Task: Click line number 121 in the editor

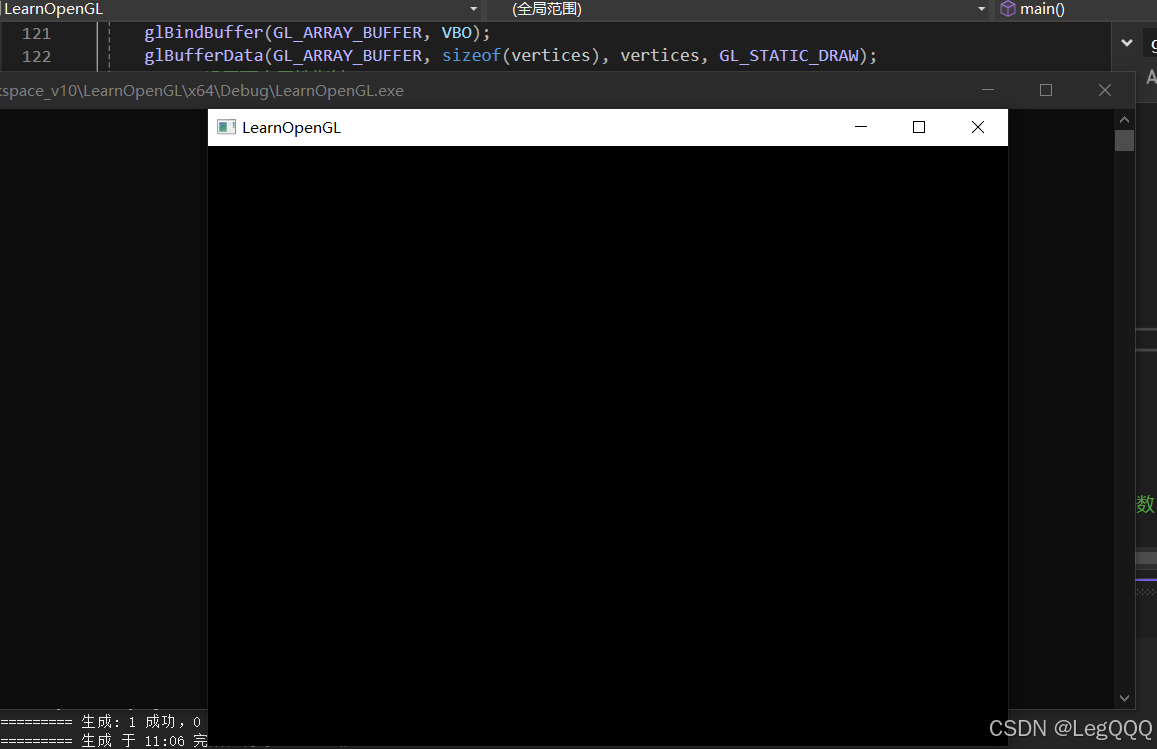Action: 36,33
